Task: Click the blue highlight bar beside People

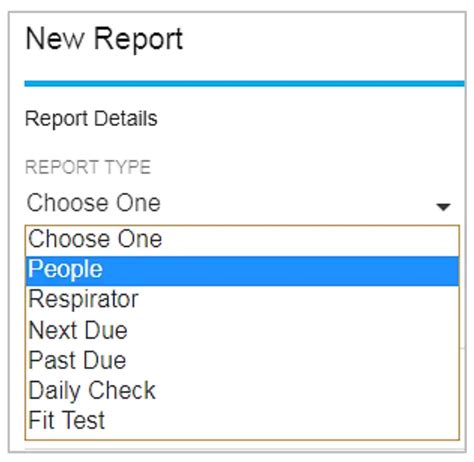Action: click(x=281, y=271)
